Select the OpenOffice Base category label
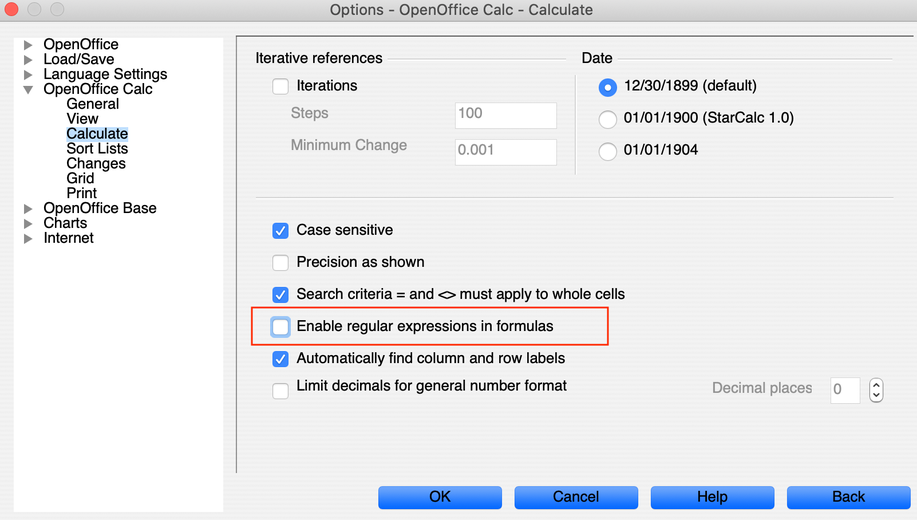This screenshot has width=917, height=520. [x=100, y=208]
